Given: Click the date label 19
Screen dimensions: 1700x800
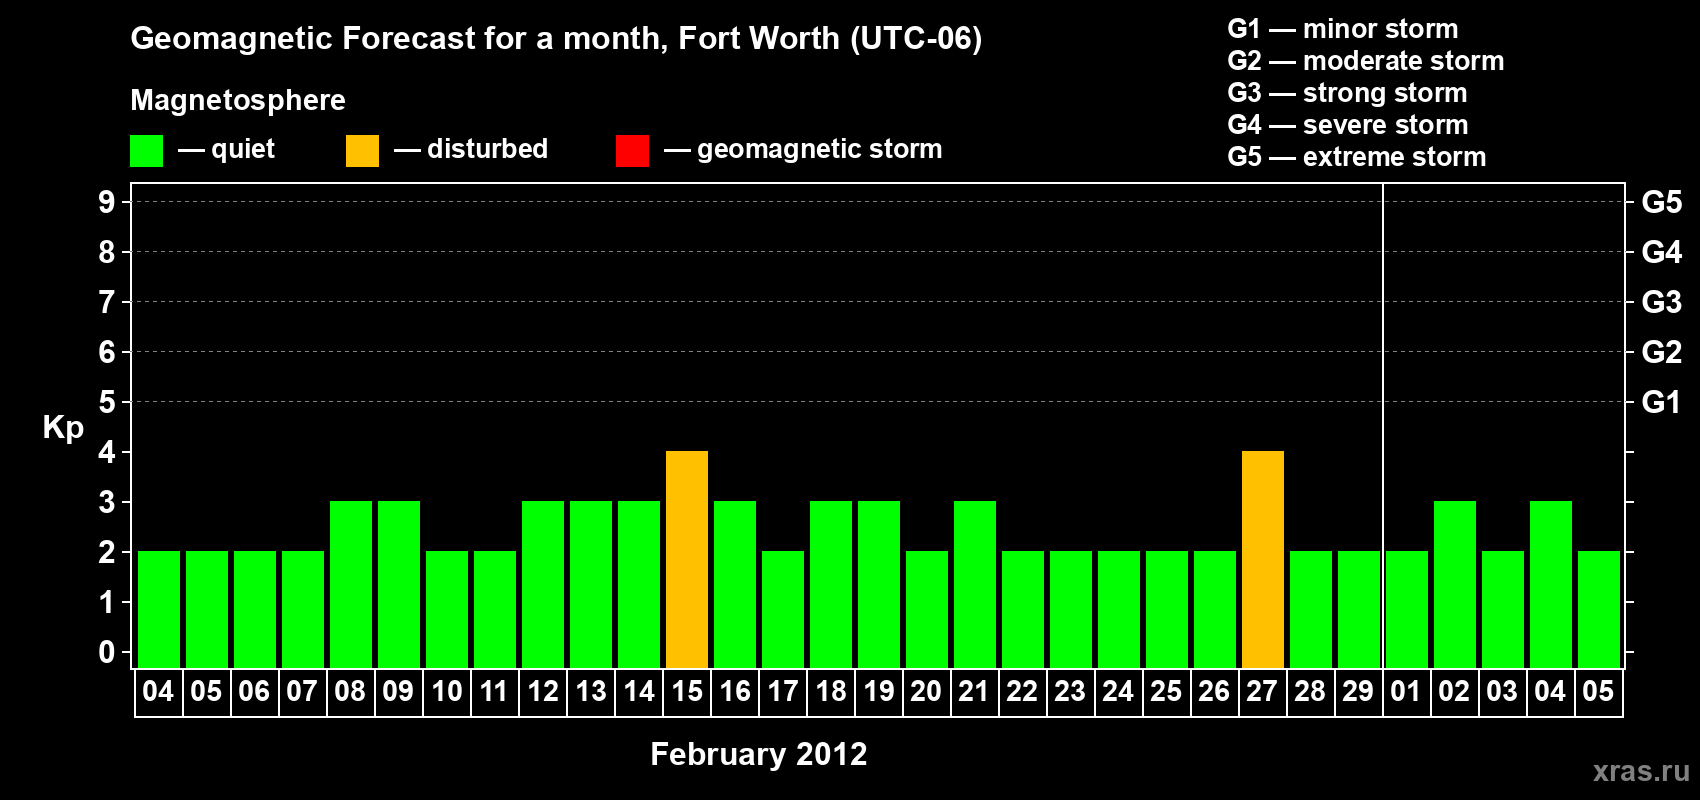Looking at the screenshot, I should coord(879,691).
